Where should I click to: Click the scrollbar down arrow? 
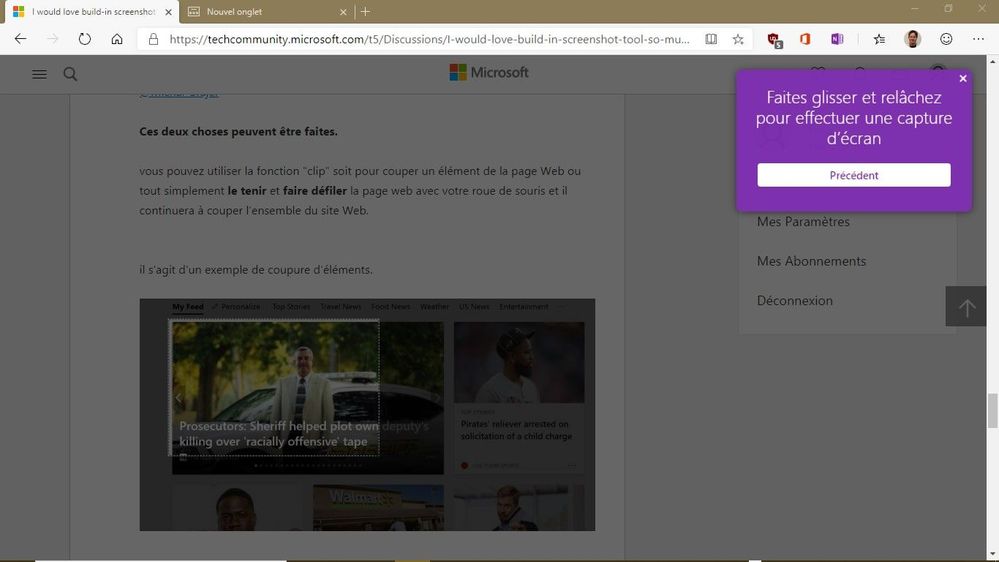[x=993, y=554]
